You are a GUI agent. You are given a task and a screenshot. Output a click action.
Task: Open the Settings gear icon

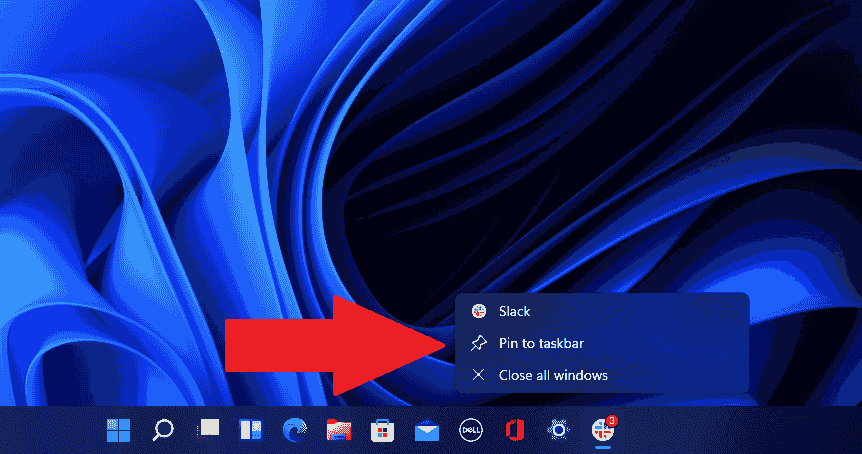559,430
